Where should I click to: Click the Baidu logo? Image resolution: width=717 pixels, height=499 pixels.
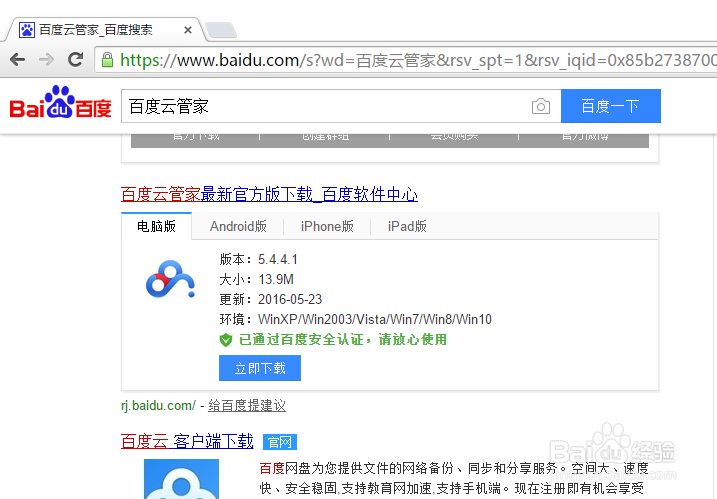pyautogui.click(x=60, y=102)
